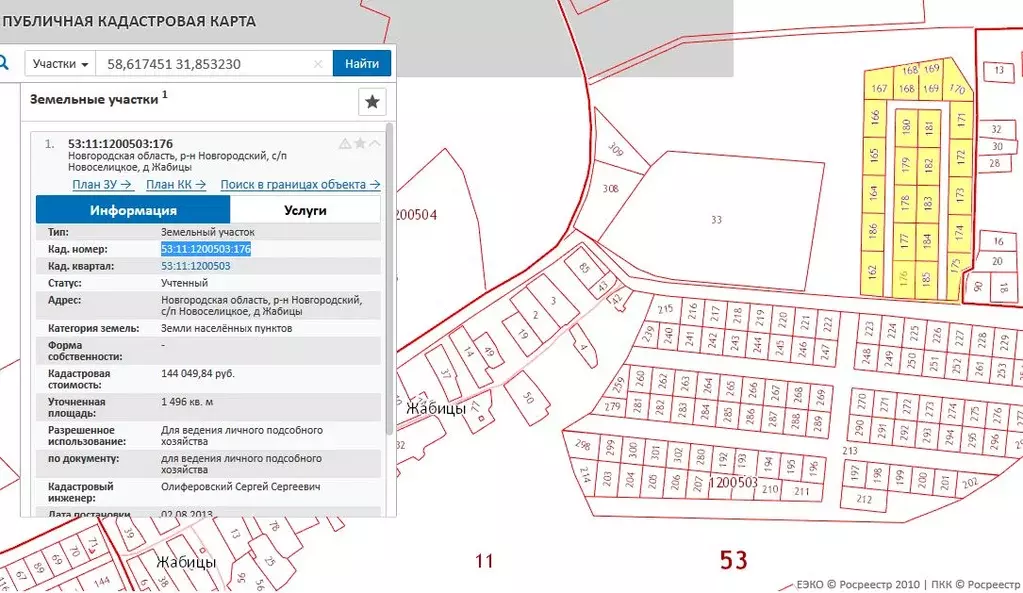
Task: Select yellow parcel 176 on the map
Action: (x=903, y=279)
